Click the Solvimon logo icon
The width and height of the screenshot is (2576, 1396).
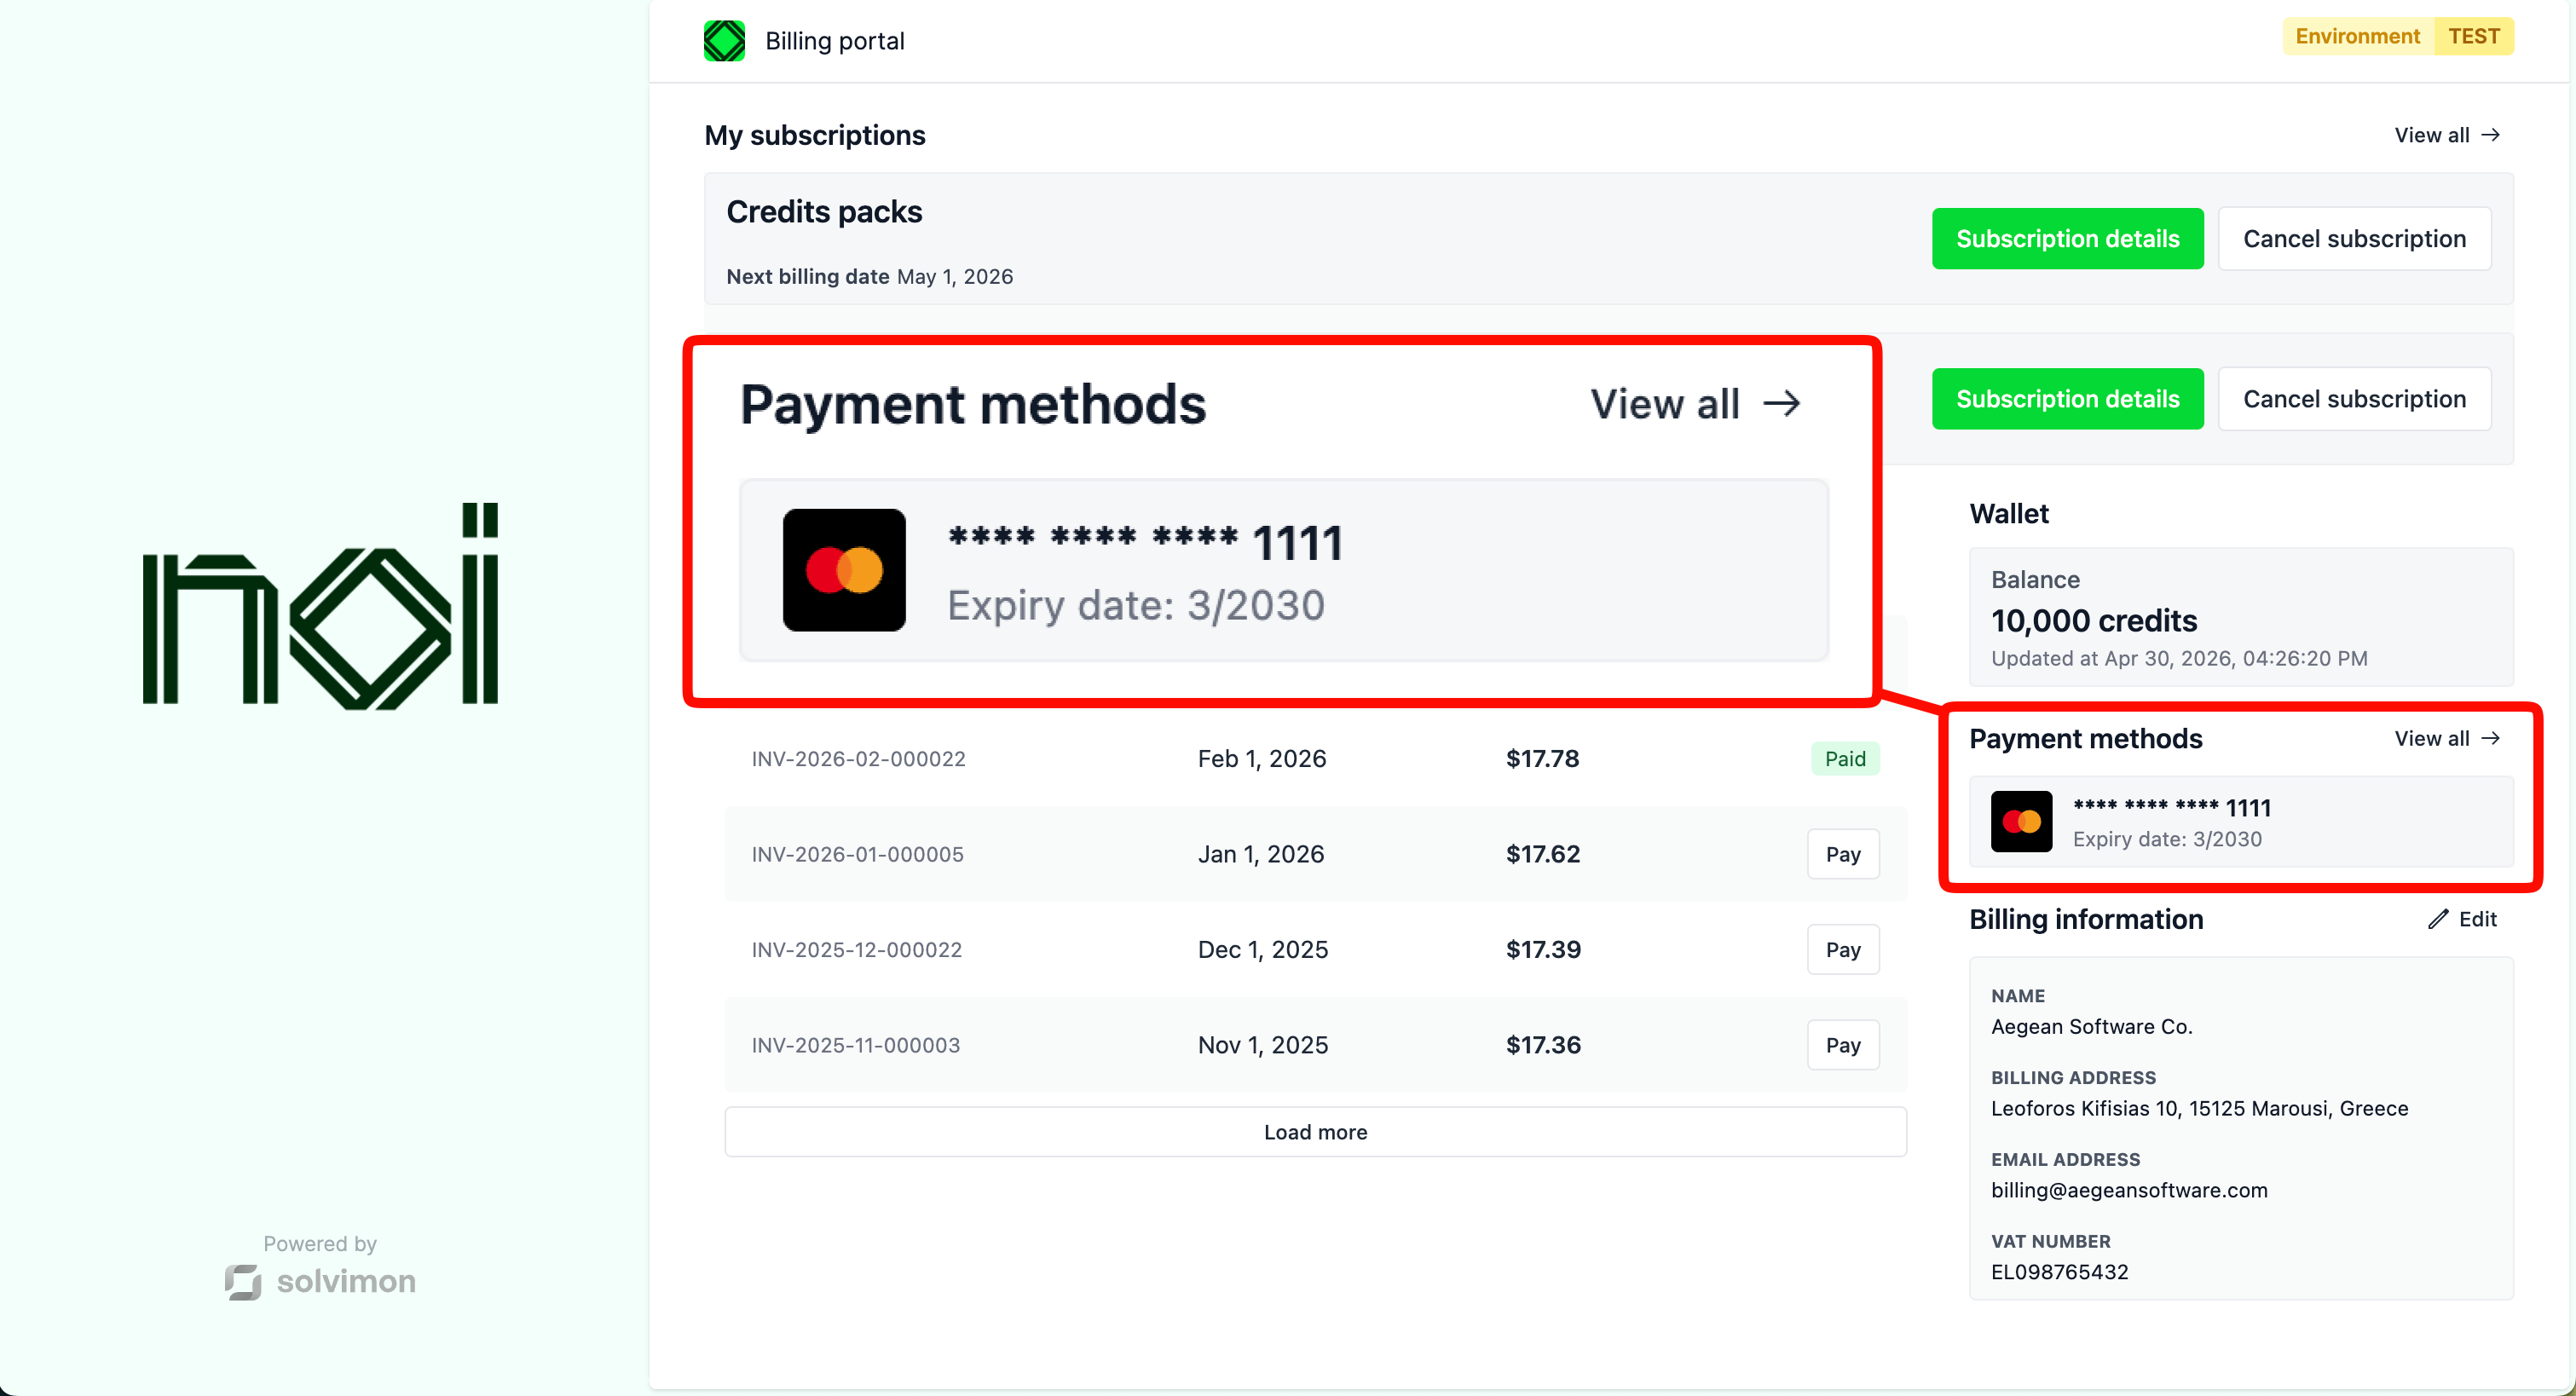(x=243, y=1281)
